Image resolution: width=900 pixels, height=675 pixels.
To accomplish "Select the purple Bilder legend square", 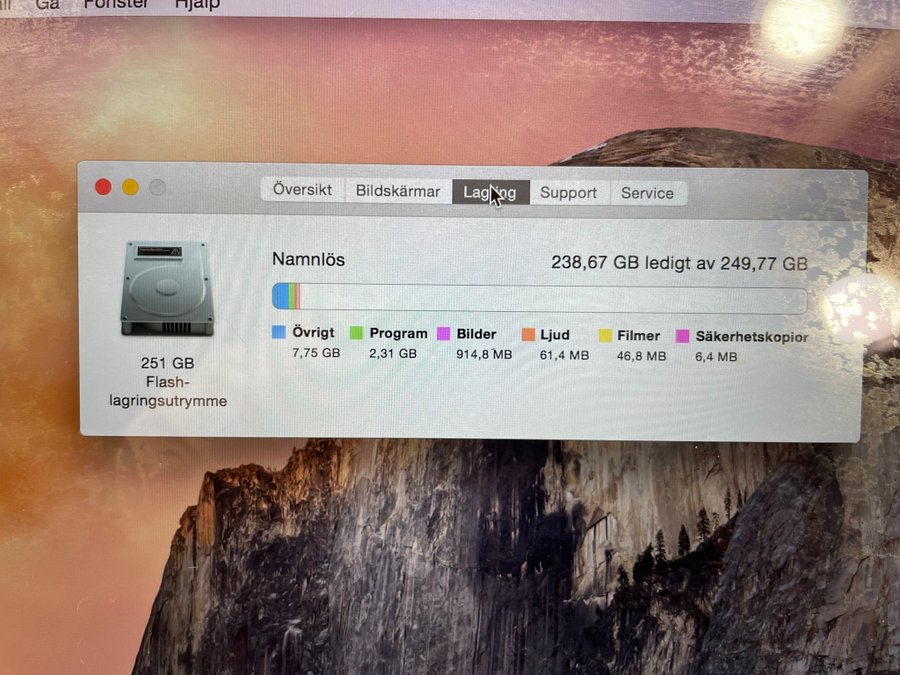I will 443,334.
